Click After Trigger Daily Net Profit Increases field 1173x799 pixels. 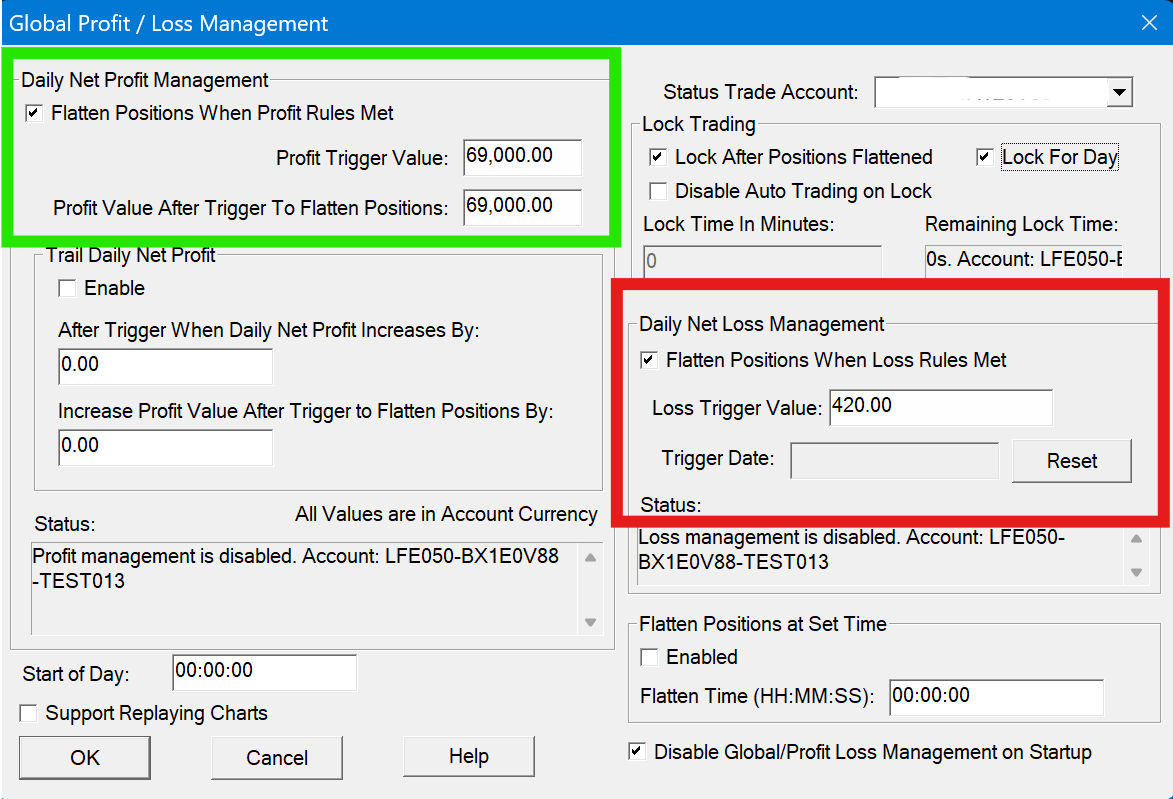click(x=165, y=367)
